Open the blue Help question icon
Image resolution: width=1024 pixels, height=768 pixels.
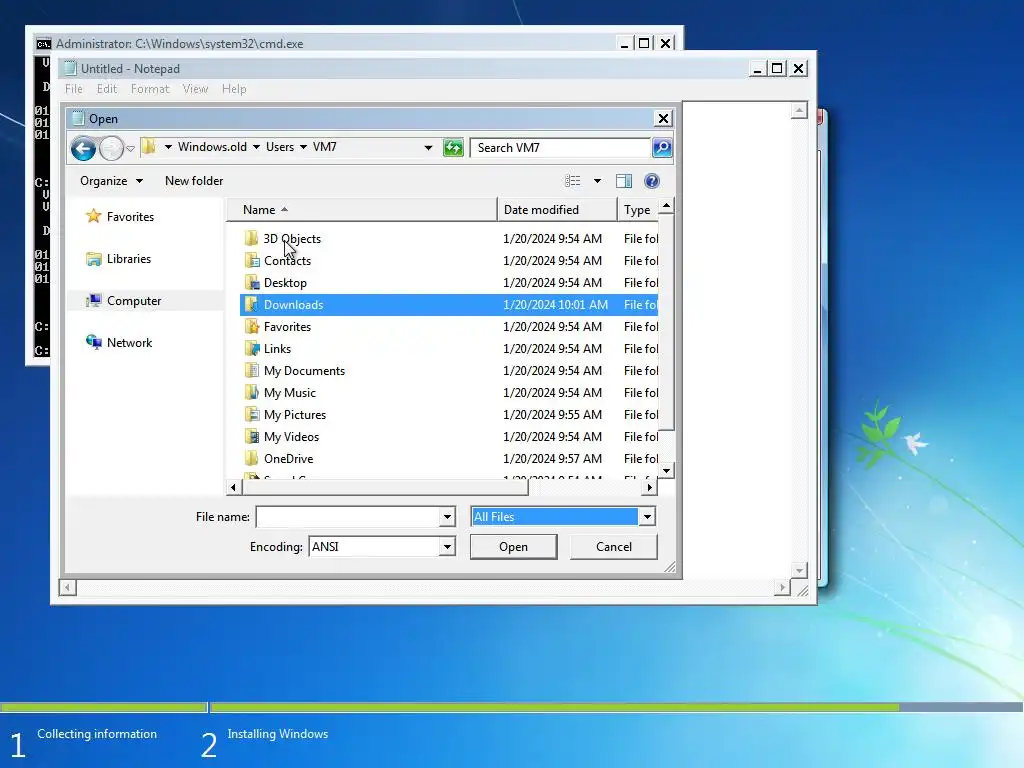652,181
